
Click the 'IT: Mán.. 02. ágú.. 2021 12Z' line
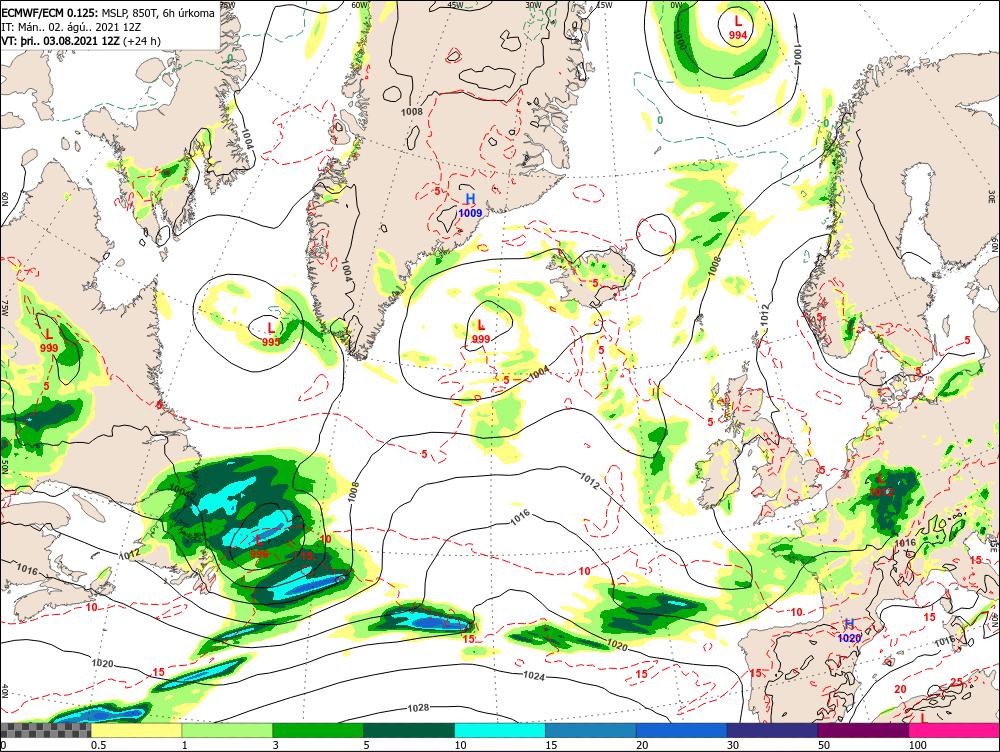(x=71, y=27)
